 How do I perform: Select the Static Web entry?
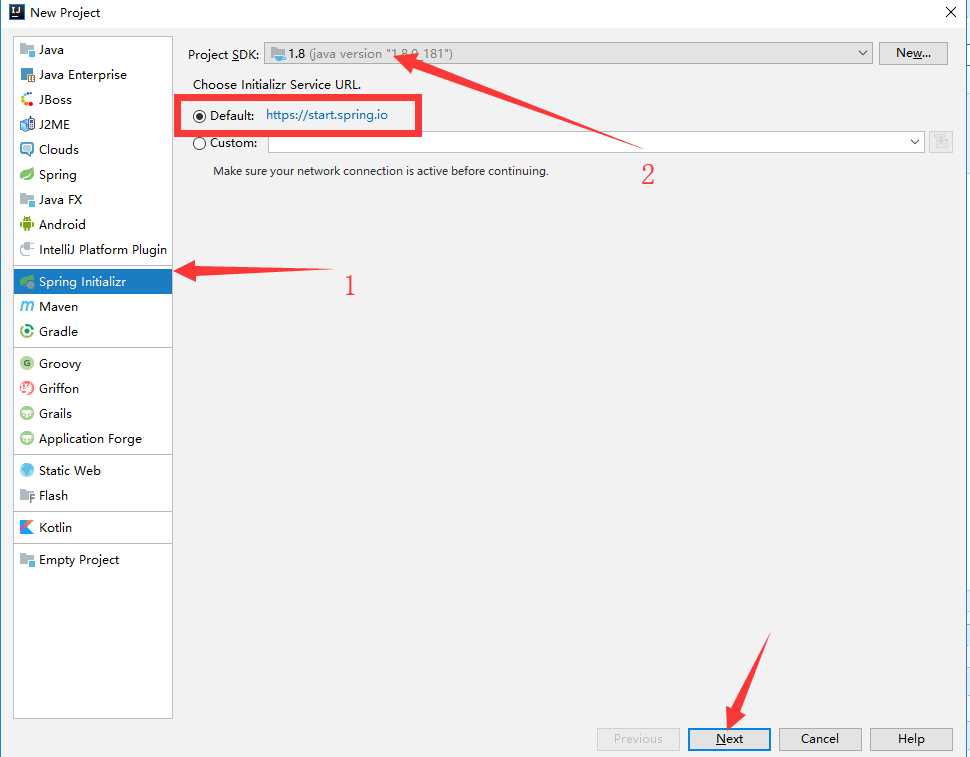93,470
